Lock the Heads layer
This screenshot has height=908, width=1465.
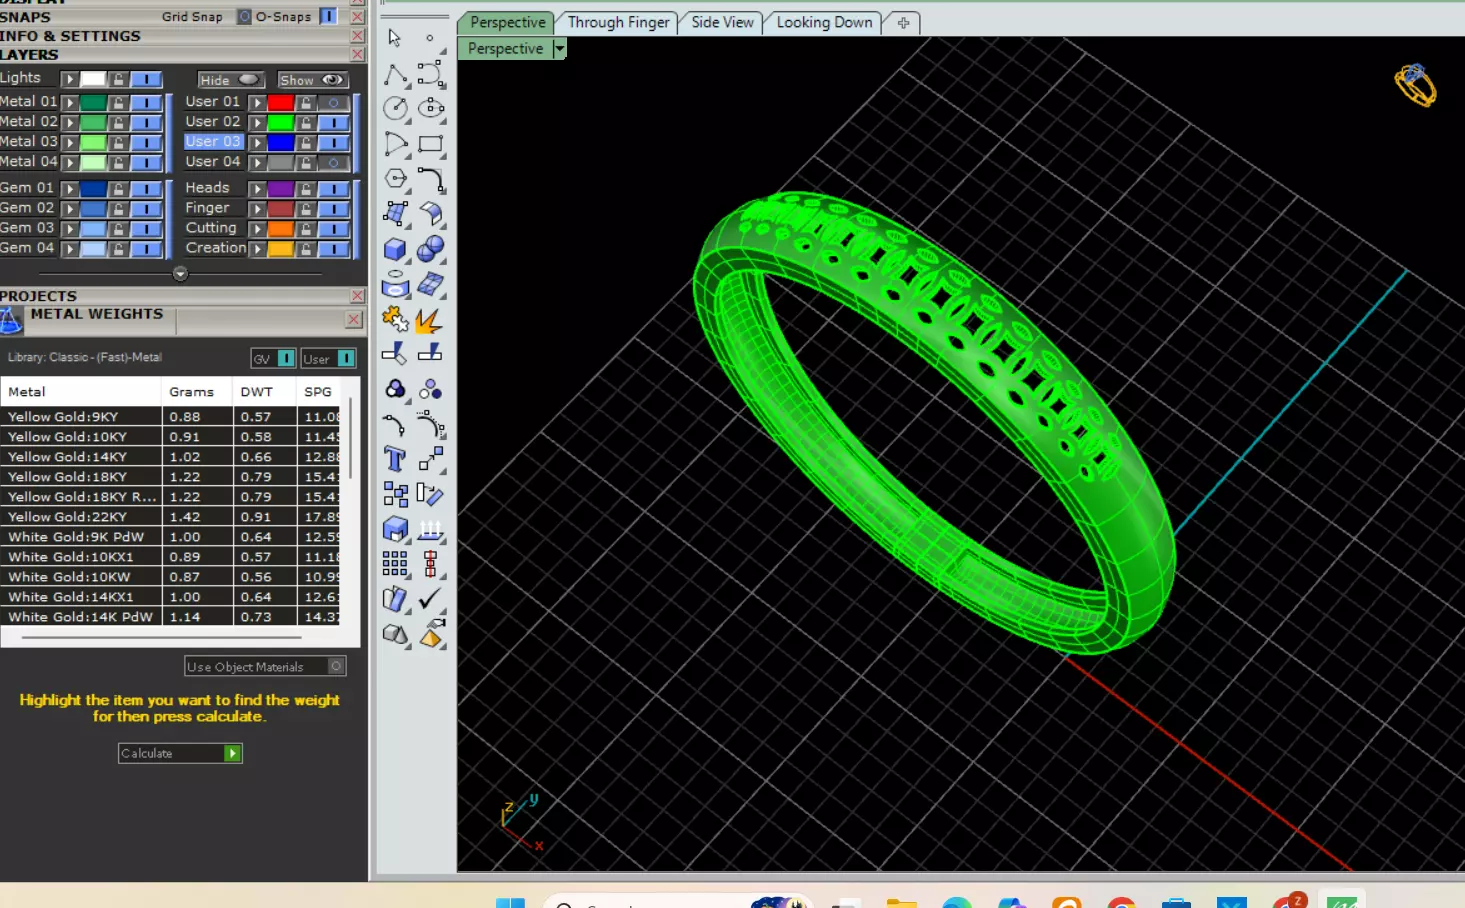(x=306, y=189)
